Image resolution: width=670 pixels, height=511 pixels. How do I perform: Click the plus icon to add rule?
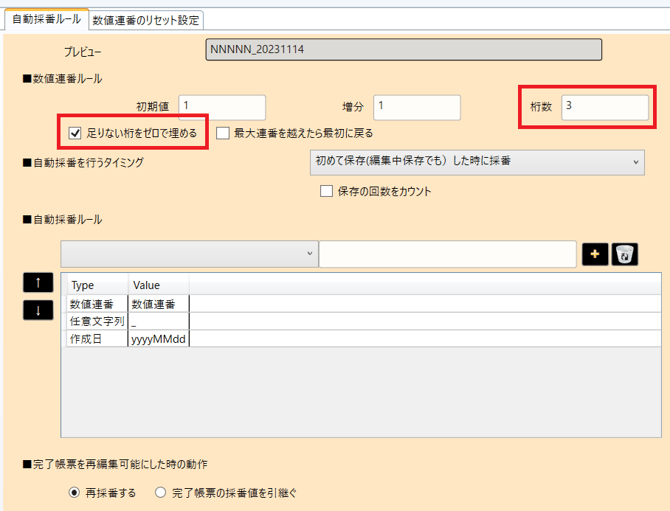point(594,255)
